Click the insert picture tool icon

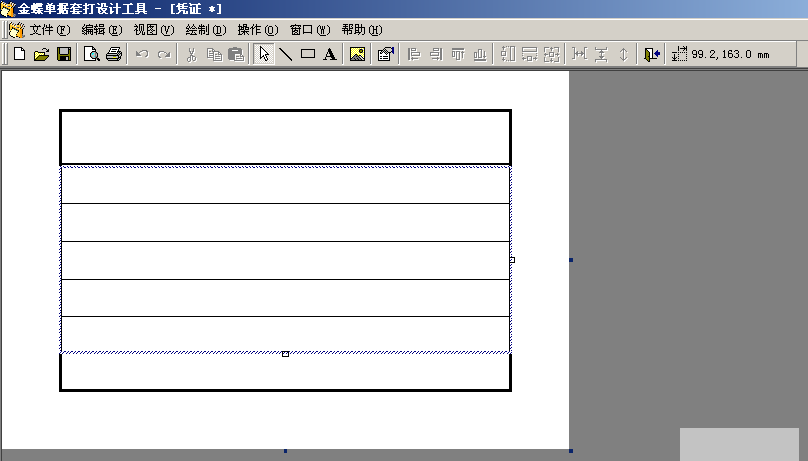point(357,55)
